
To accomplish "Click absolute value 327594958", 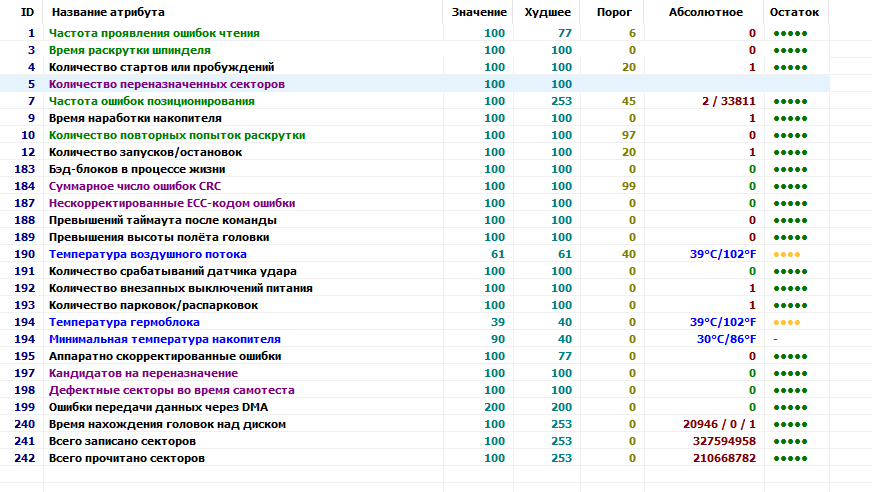I will point(724,441).
